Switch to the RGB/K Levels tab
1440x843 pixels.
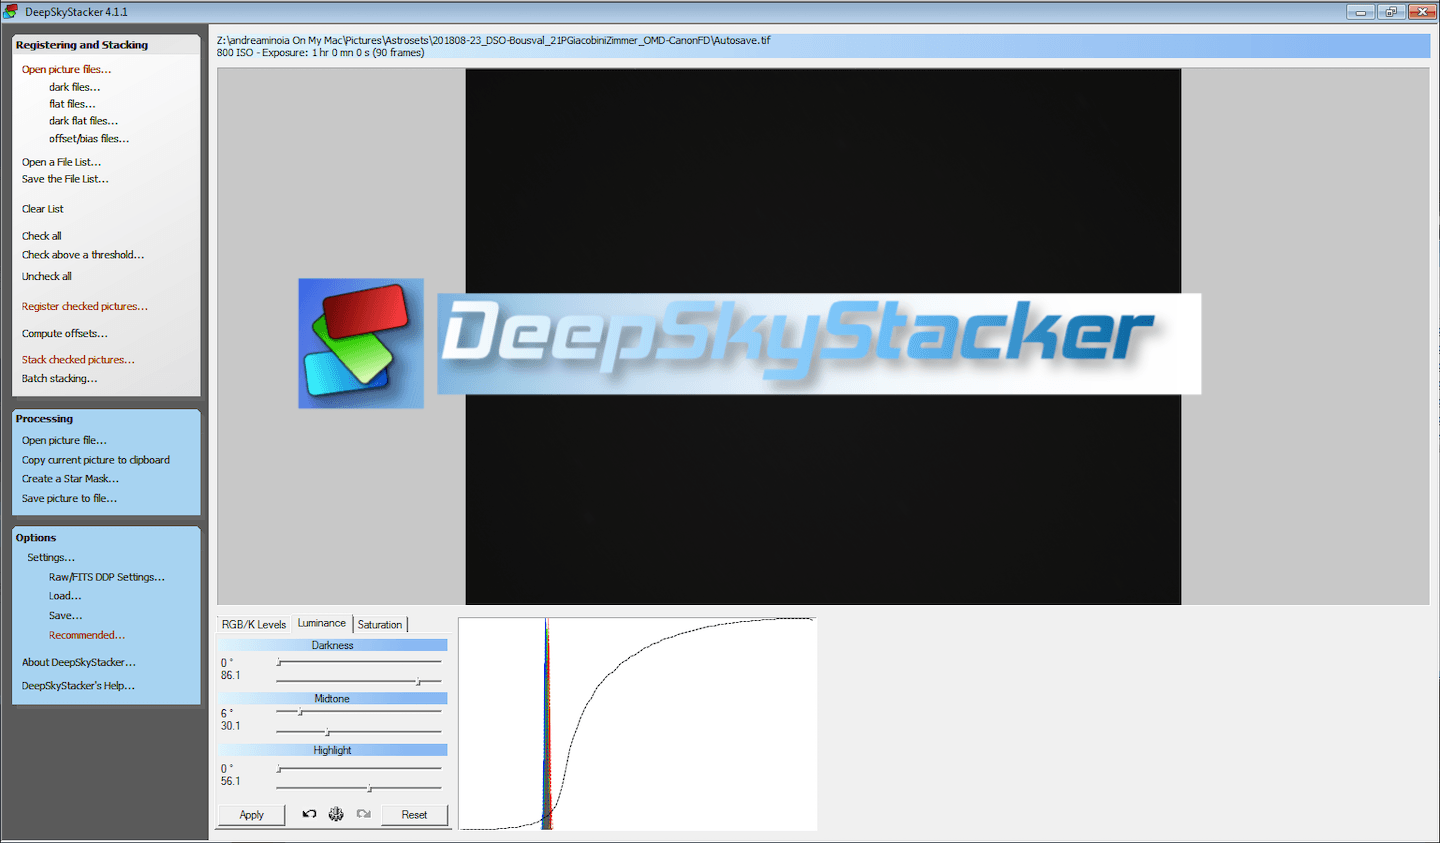254,624
